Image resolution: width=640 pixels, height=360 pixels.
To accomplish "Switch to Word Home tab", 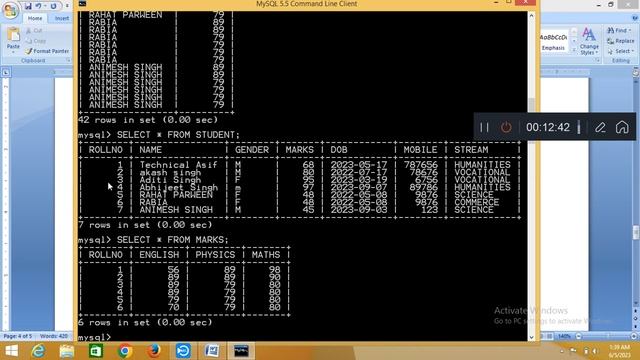I will pos(35,18).
